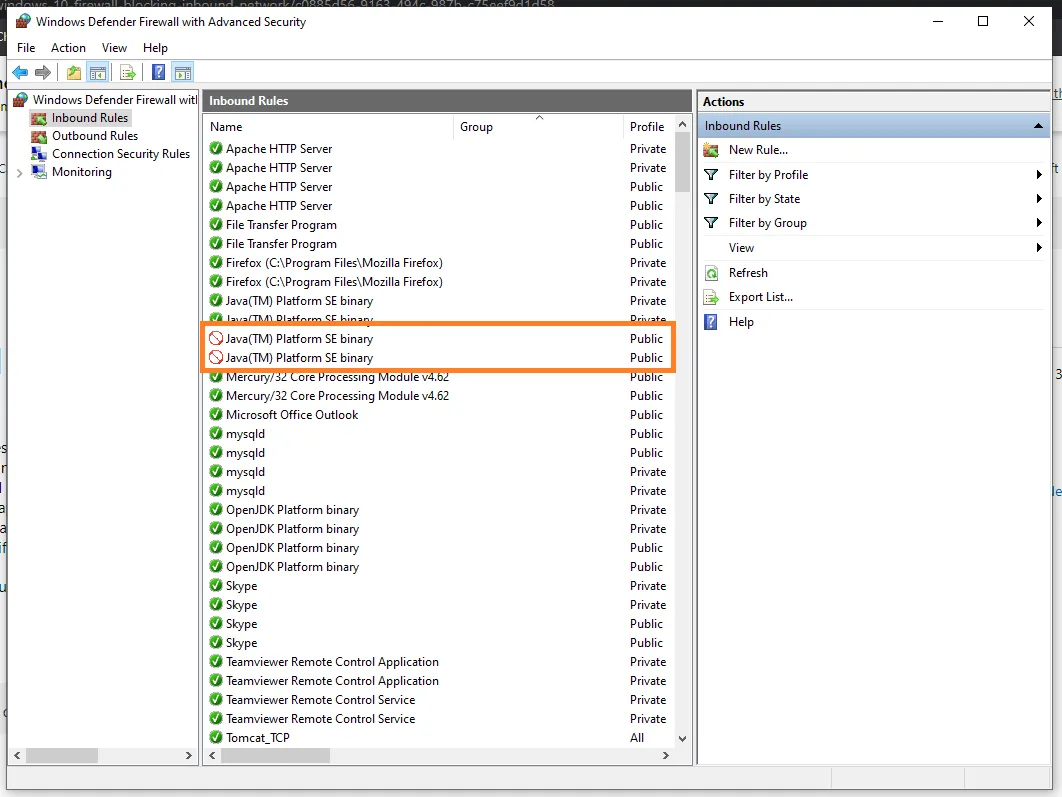Viewport: 1062px width, 797px height.
Task: Click the Forward arrow toolbar icon
Action: pyautogui.click(x=43, y=72)
